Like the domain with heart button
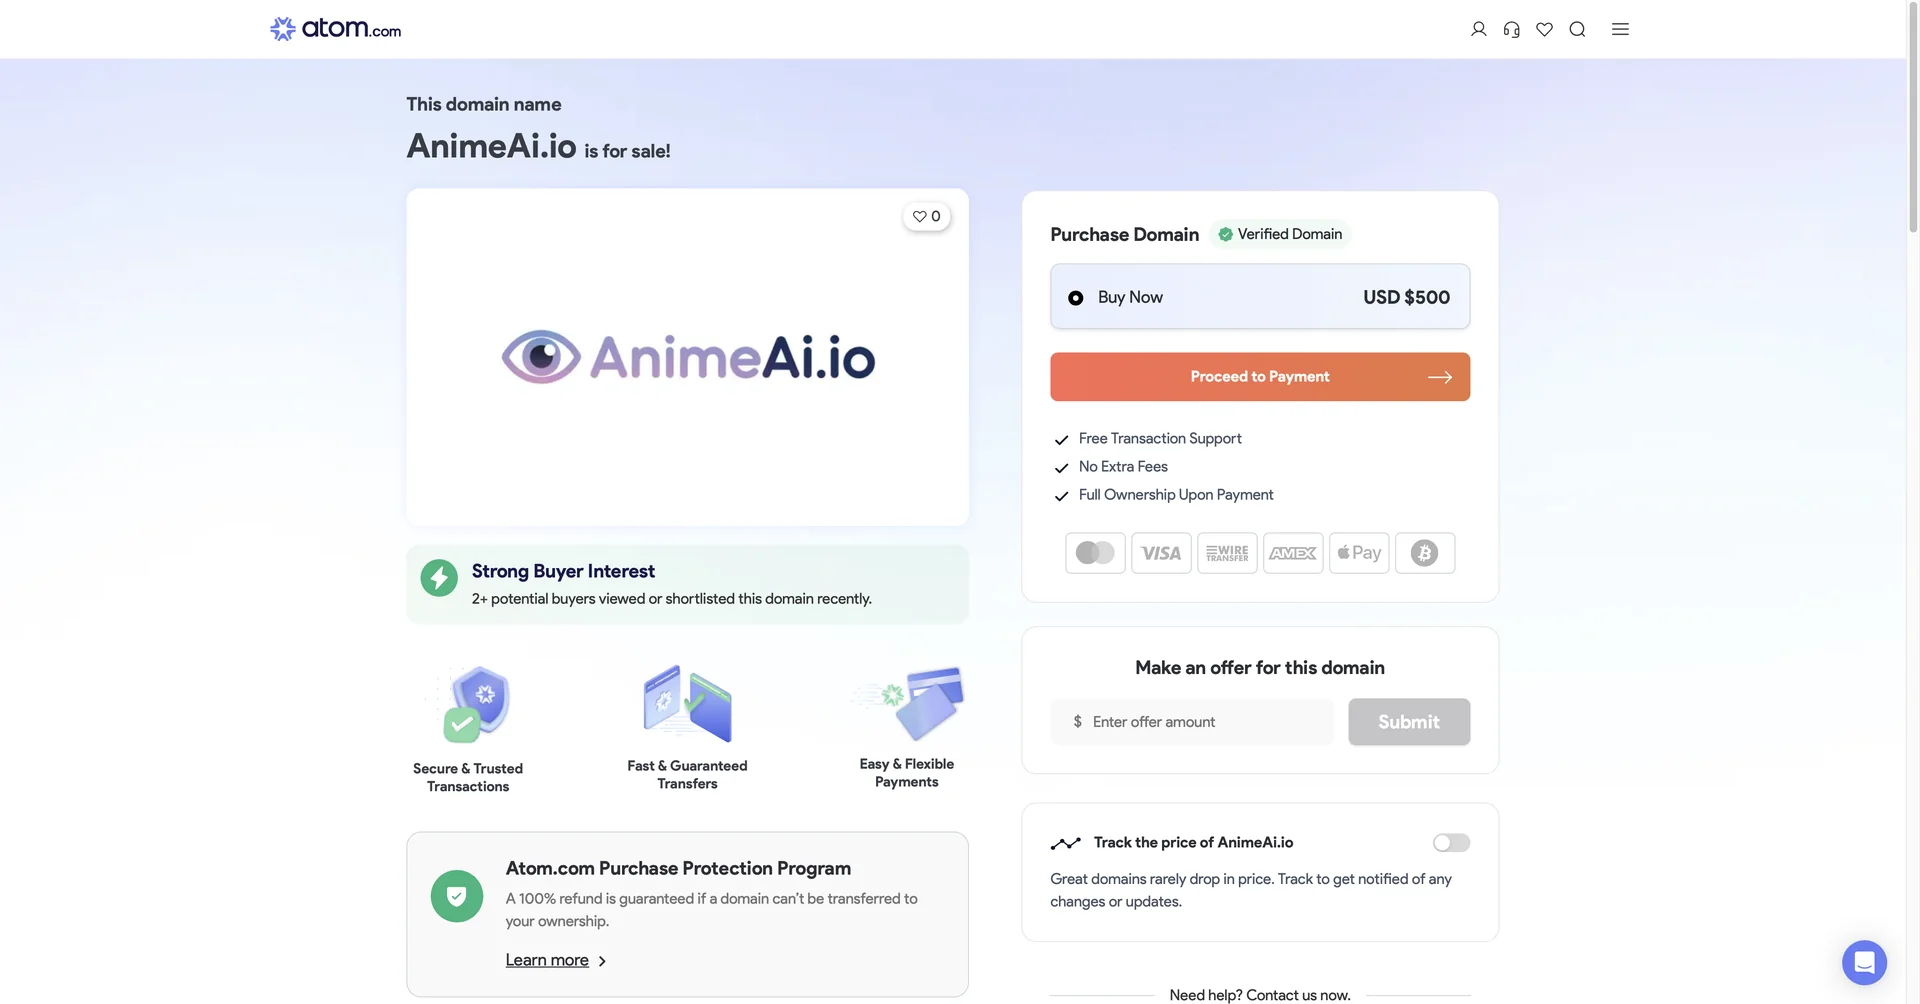 point(926,216)
